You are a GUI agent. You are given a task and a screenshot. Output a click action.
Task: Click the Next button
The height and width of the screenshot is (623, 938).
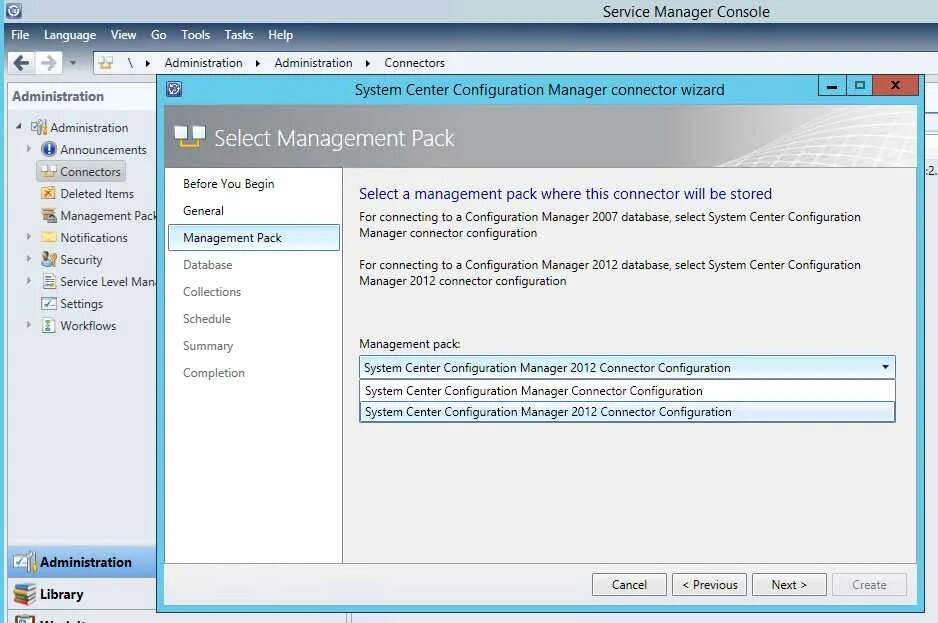789,585
